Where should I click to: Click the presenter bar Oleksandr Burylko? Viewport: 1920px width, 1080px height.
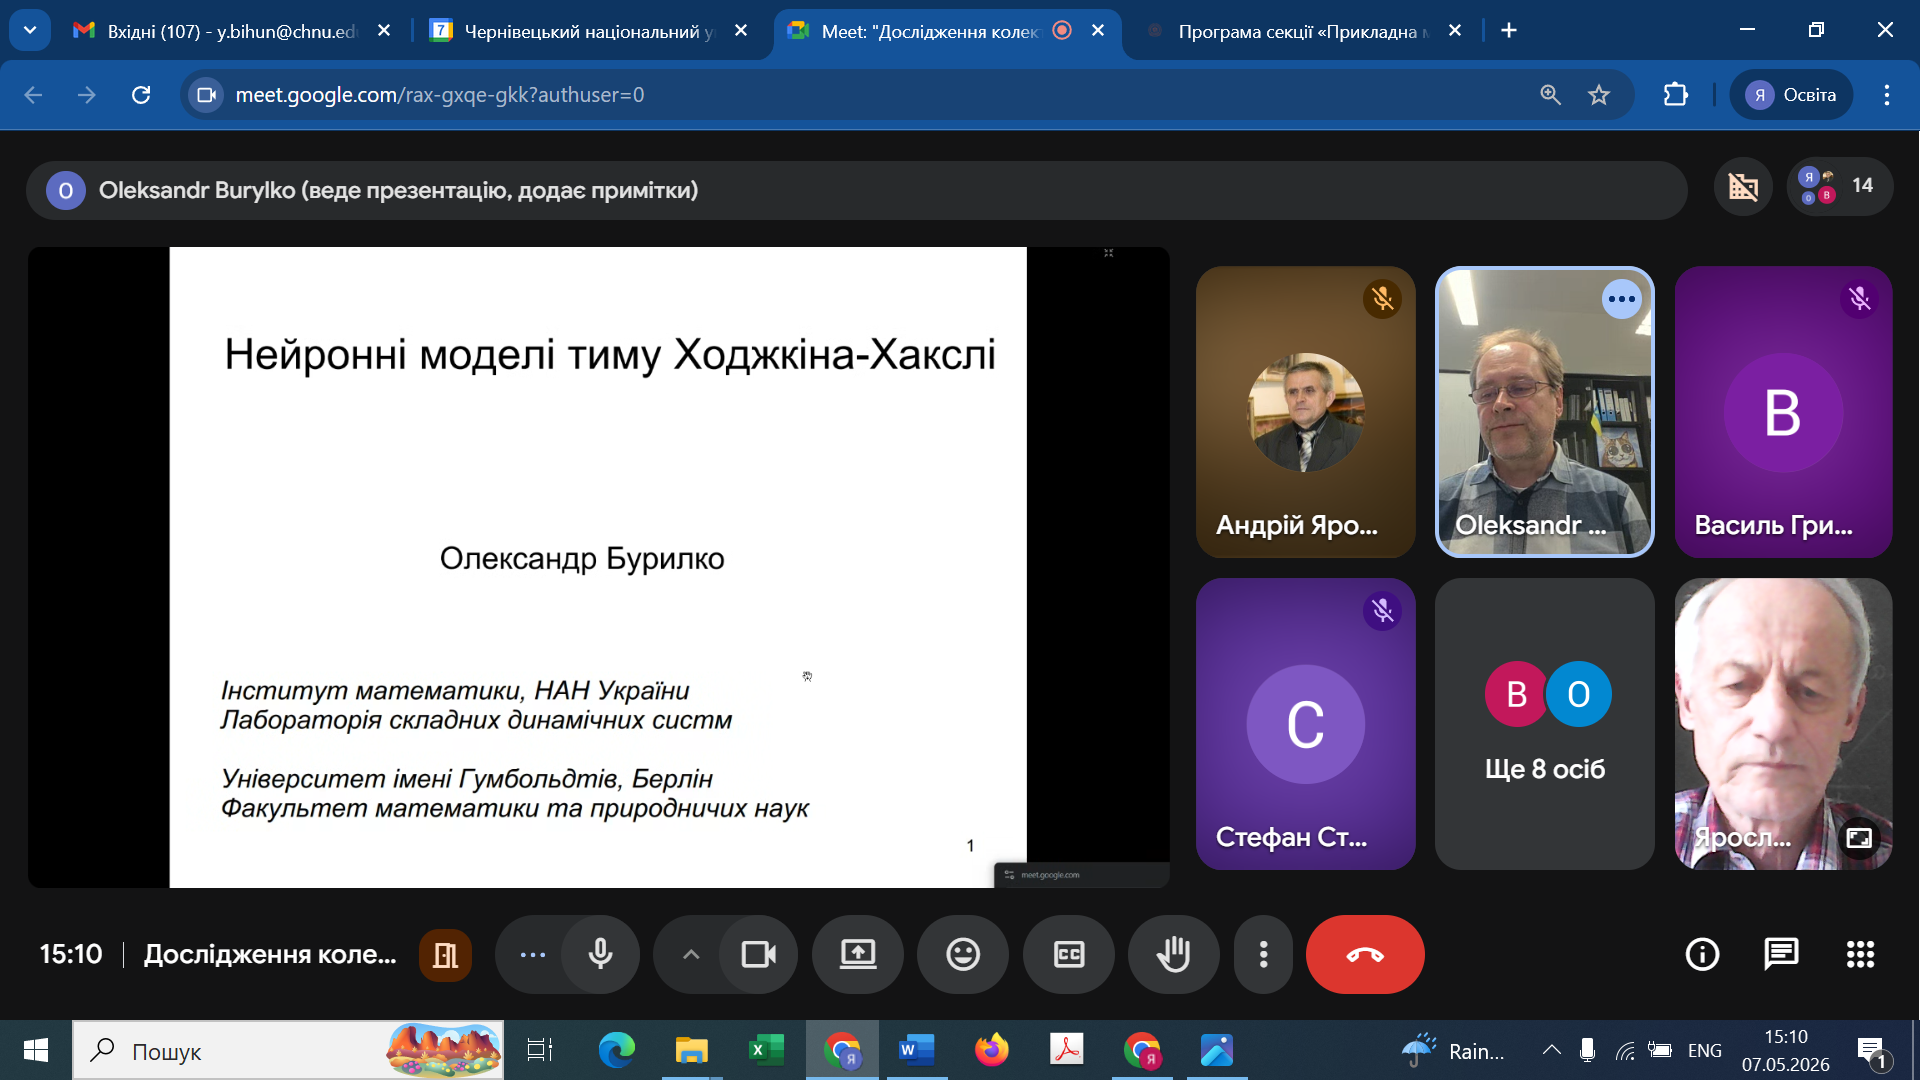pyautogui.click(x=856, y=190)
